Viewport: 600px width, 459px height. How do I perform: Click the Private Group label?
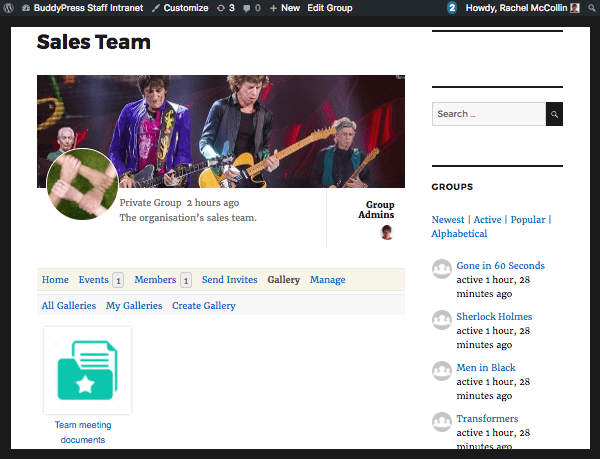[x=150, y=203]
